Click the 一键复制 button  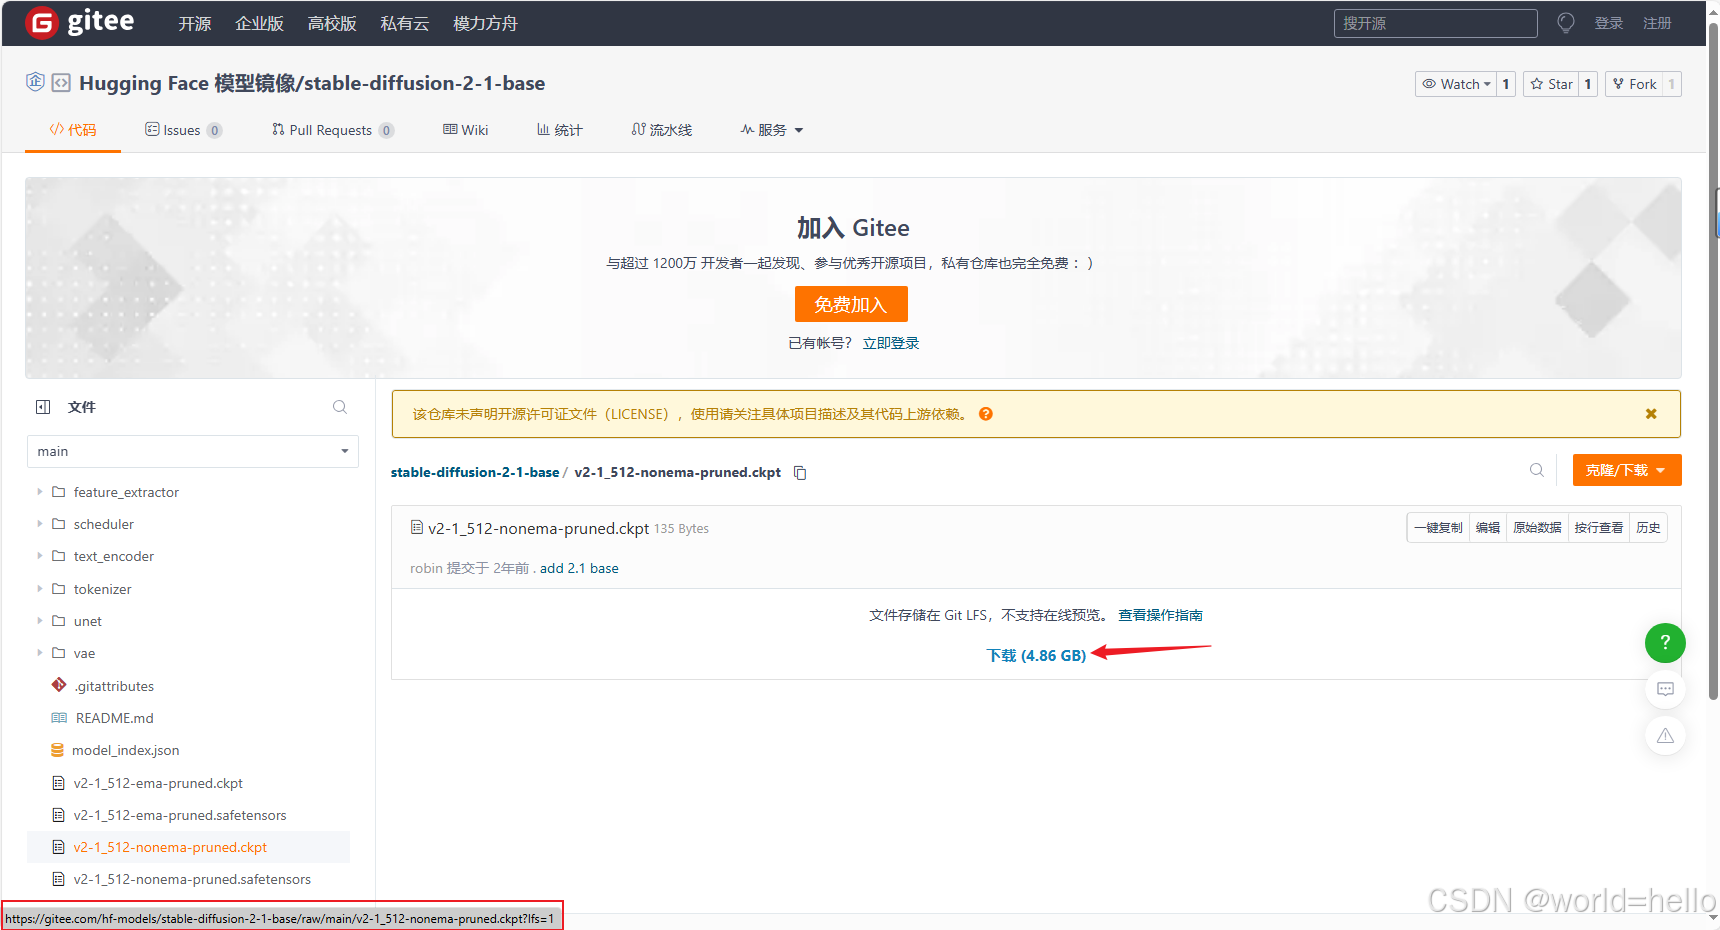(x=1438, y=527)
